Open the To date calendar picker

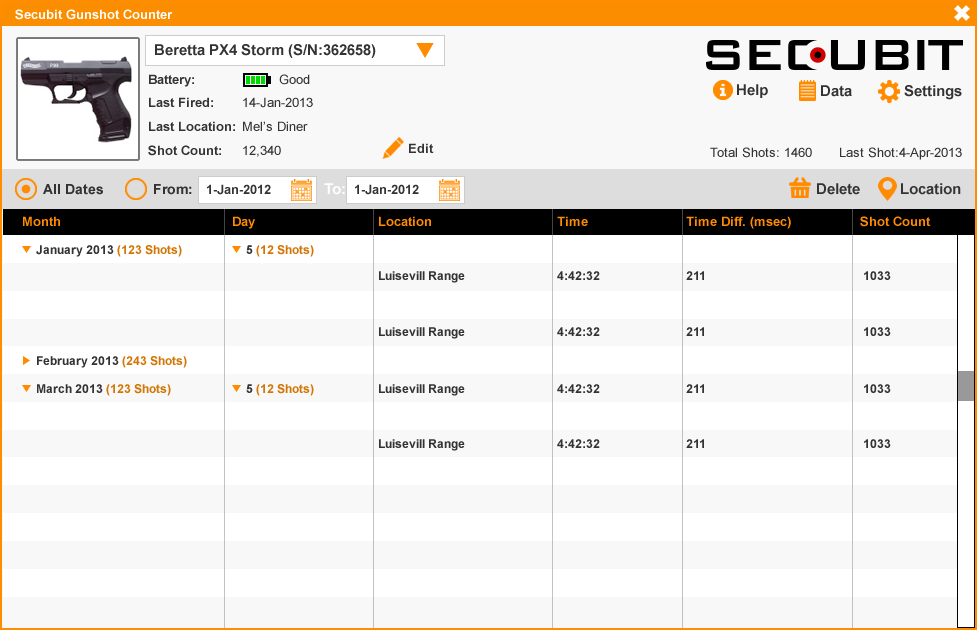click(449, 190)
